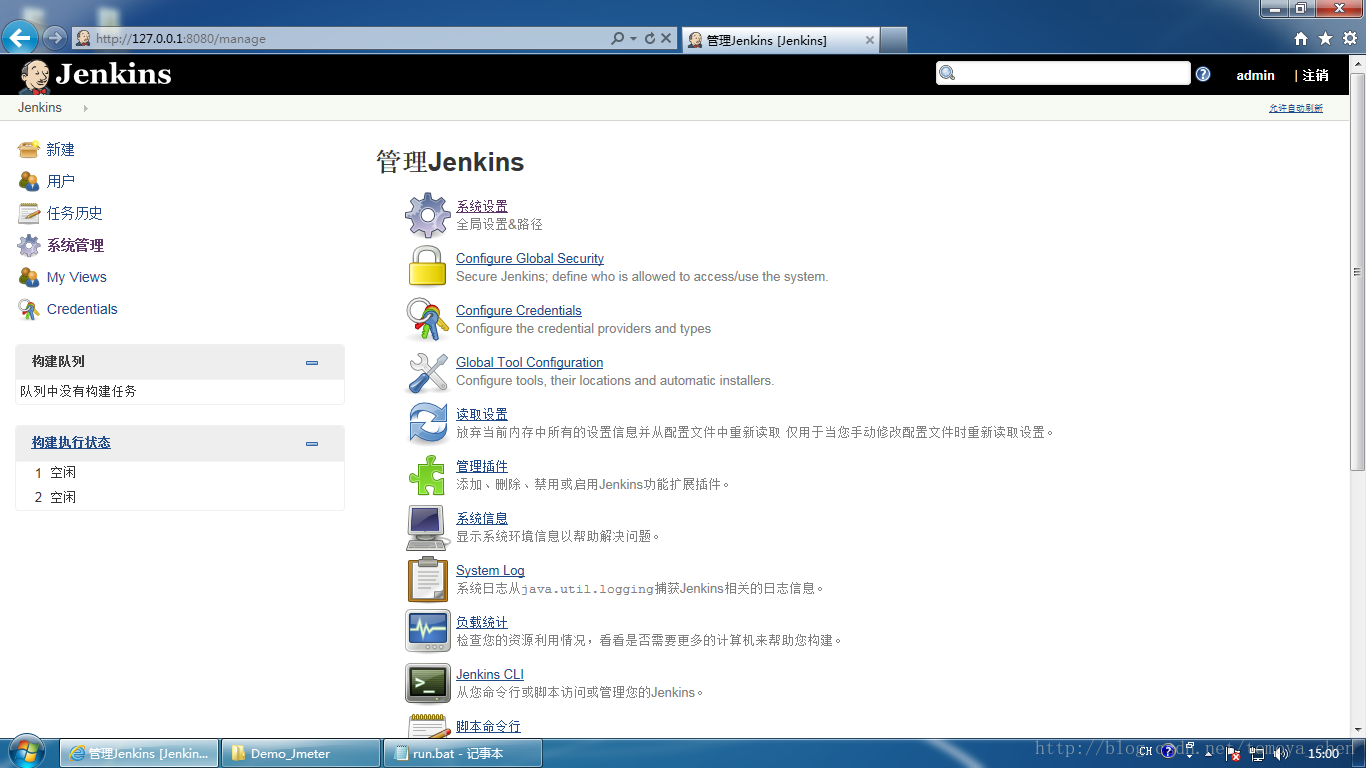Show hidden tray icons arrow
The width and height of the screenshot is (1366, 768).
coord(1209,753)
